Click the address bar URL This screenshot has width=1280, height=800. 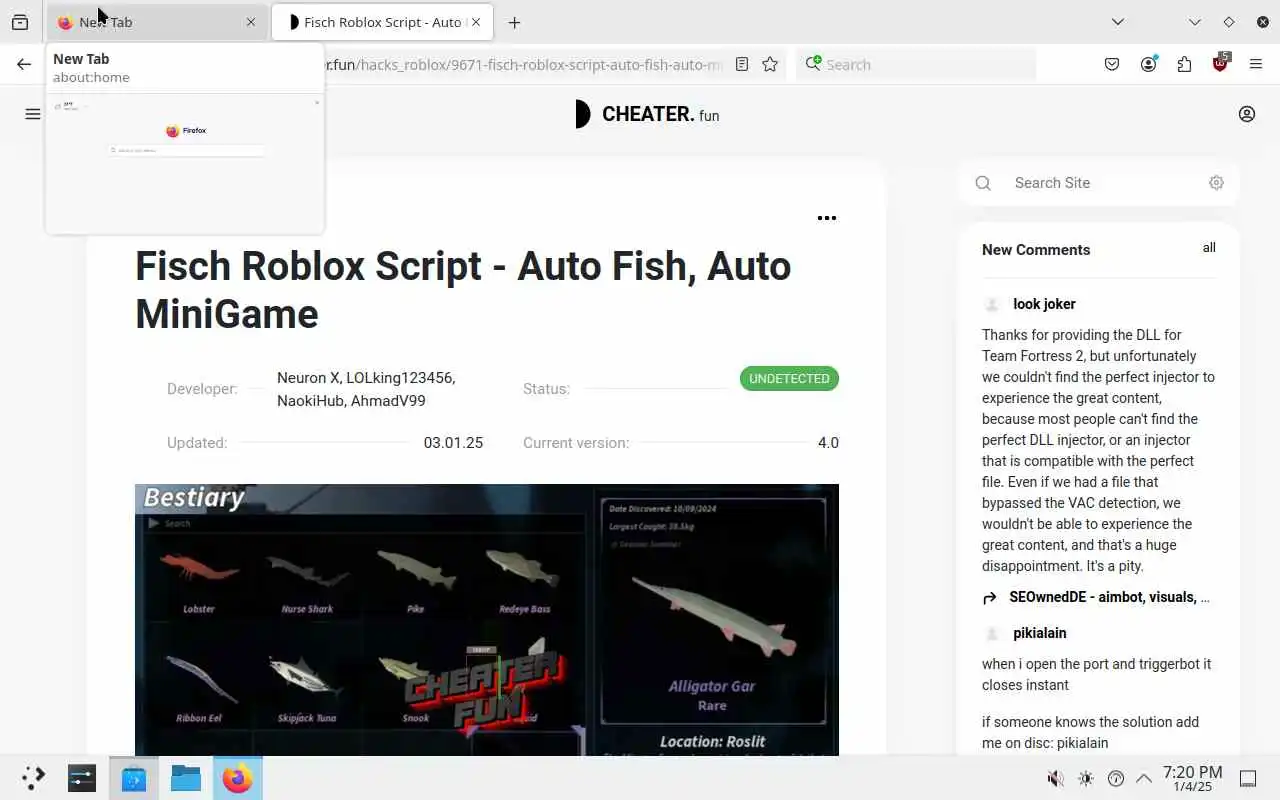point(523,64)
